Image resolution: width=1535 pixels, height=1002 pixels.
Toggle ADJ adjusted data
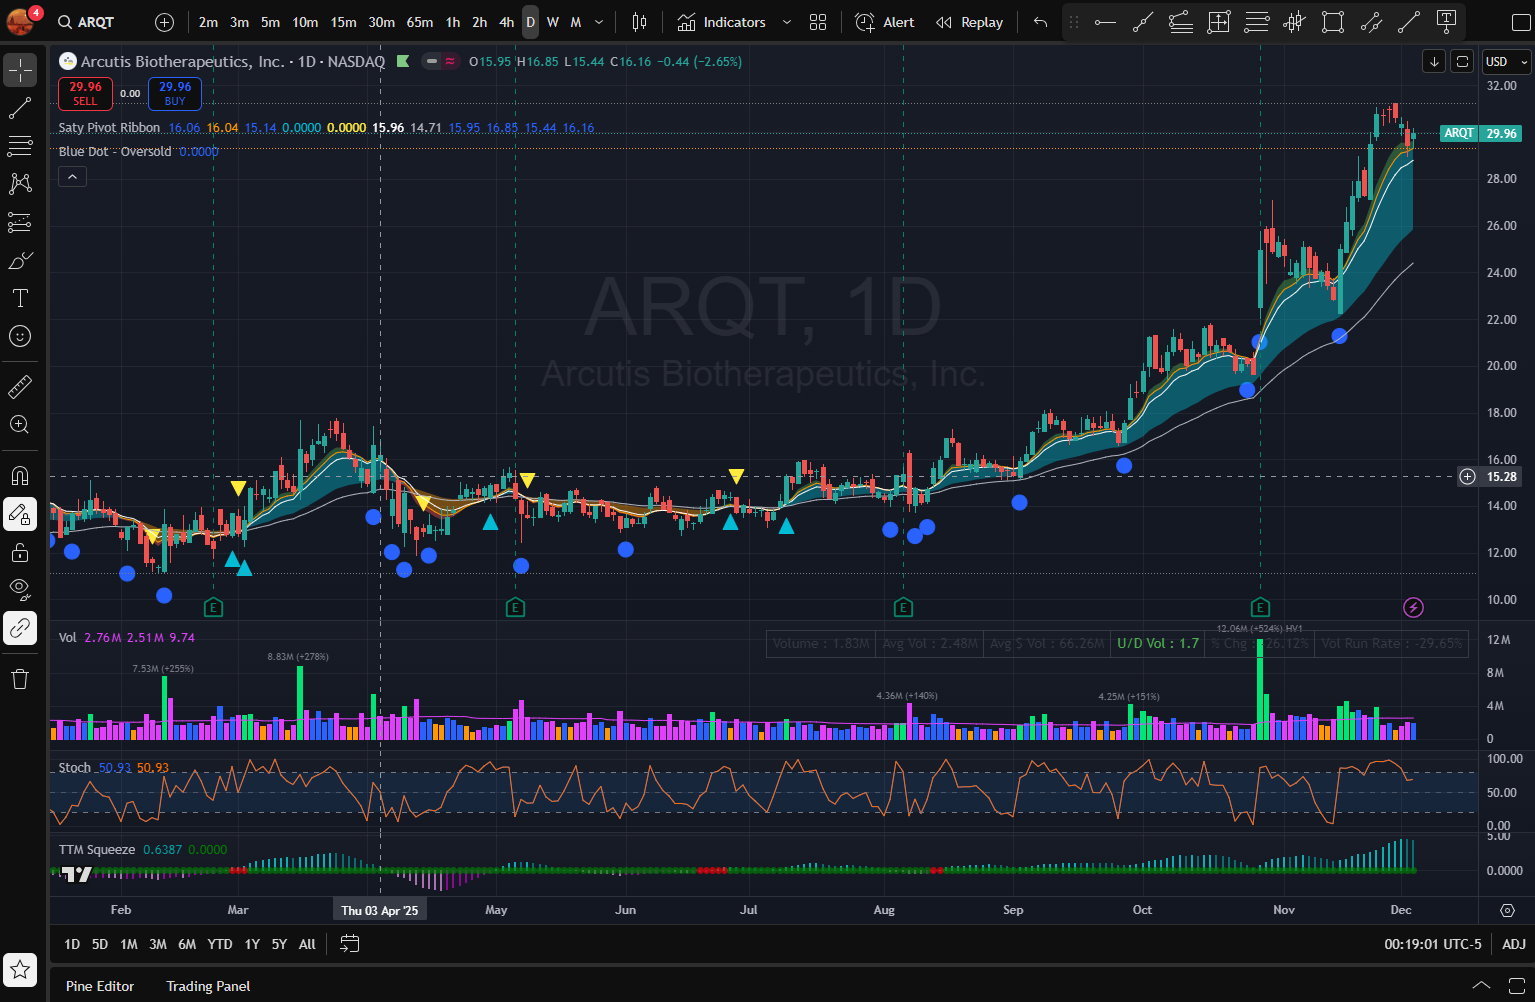tap(1514, 944)
